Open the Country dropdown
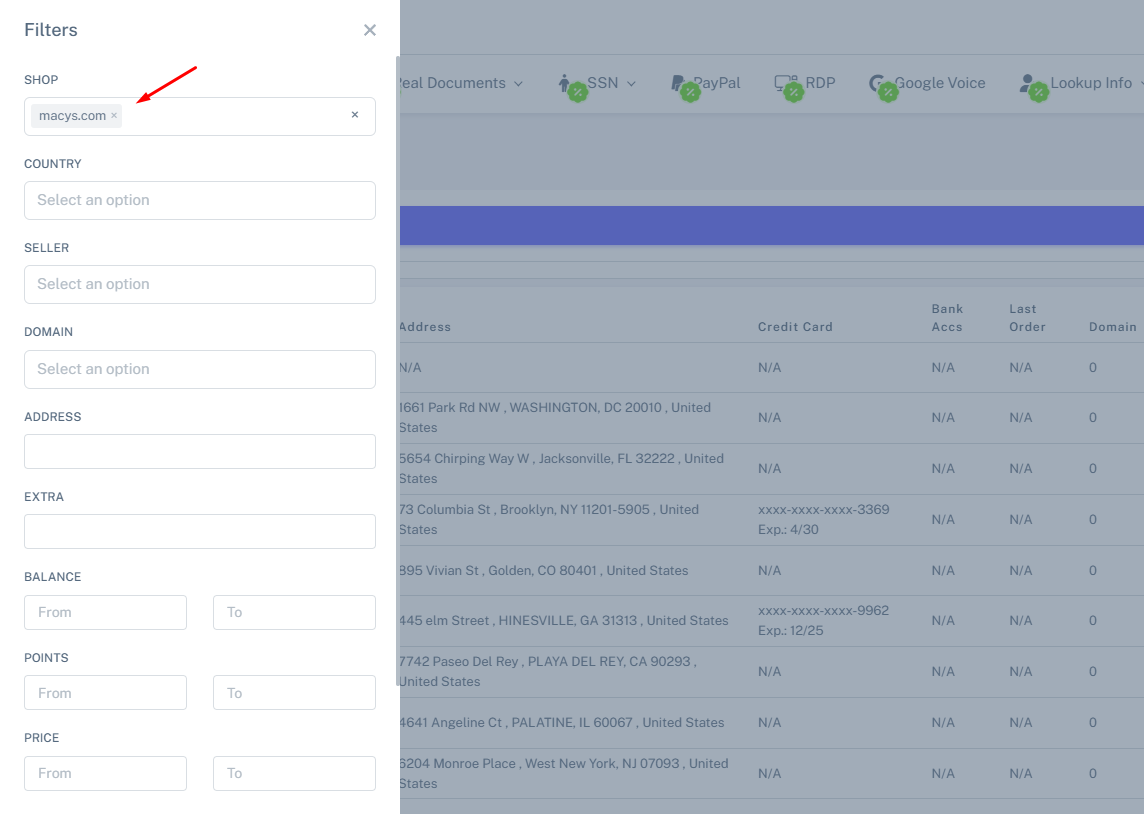The width and height of the screenshot is (1144, 814). 200,200
